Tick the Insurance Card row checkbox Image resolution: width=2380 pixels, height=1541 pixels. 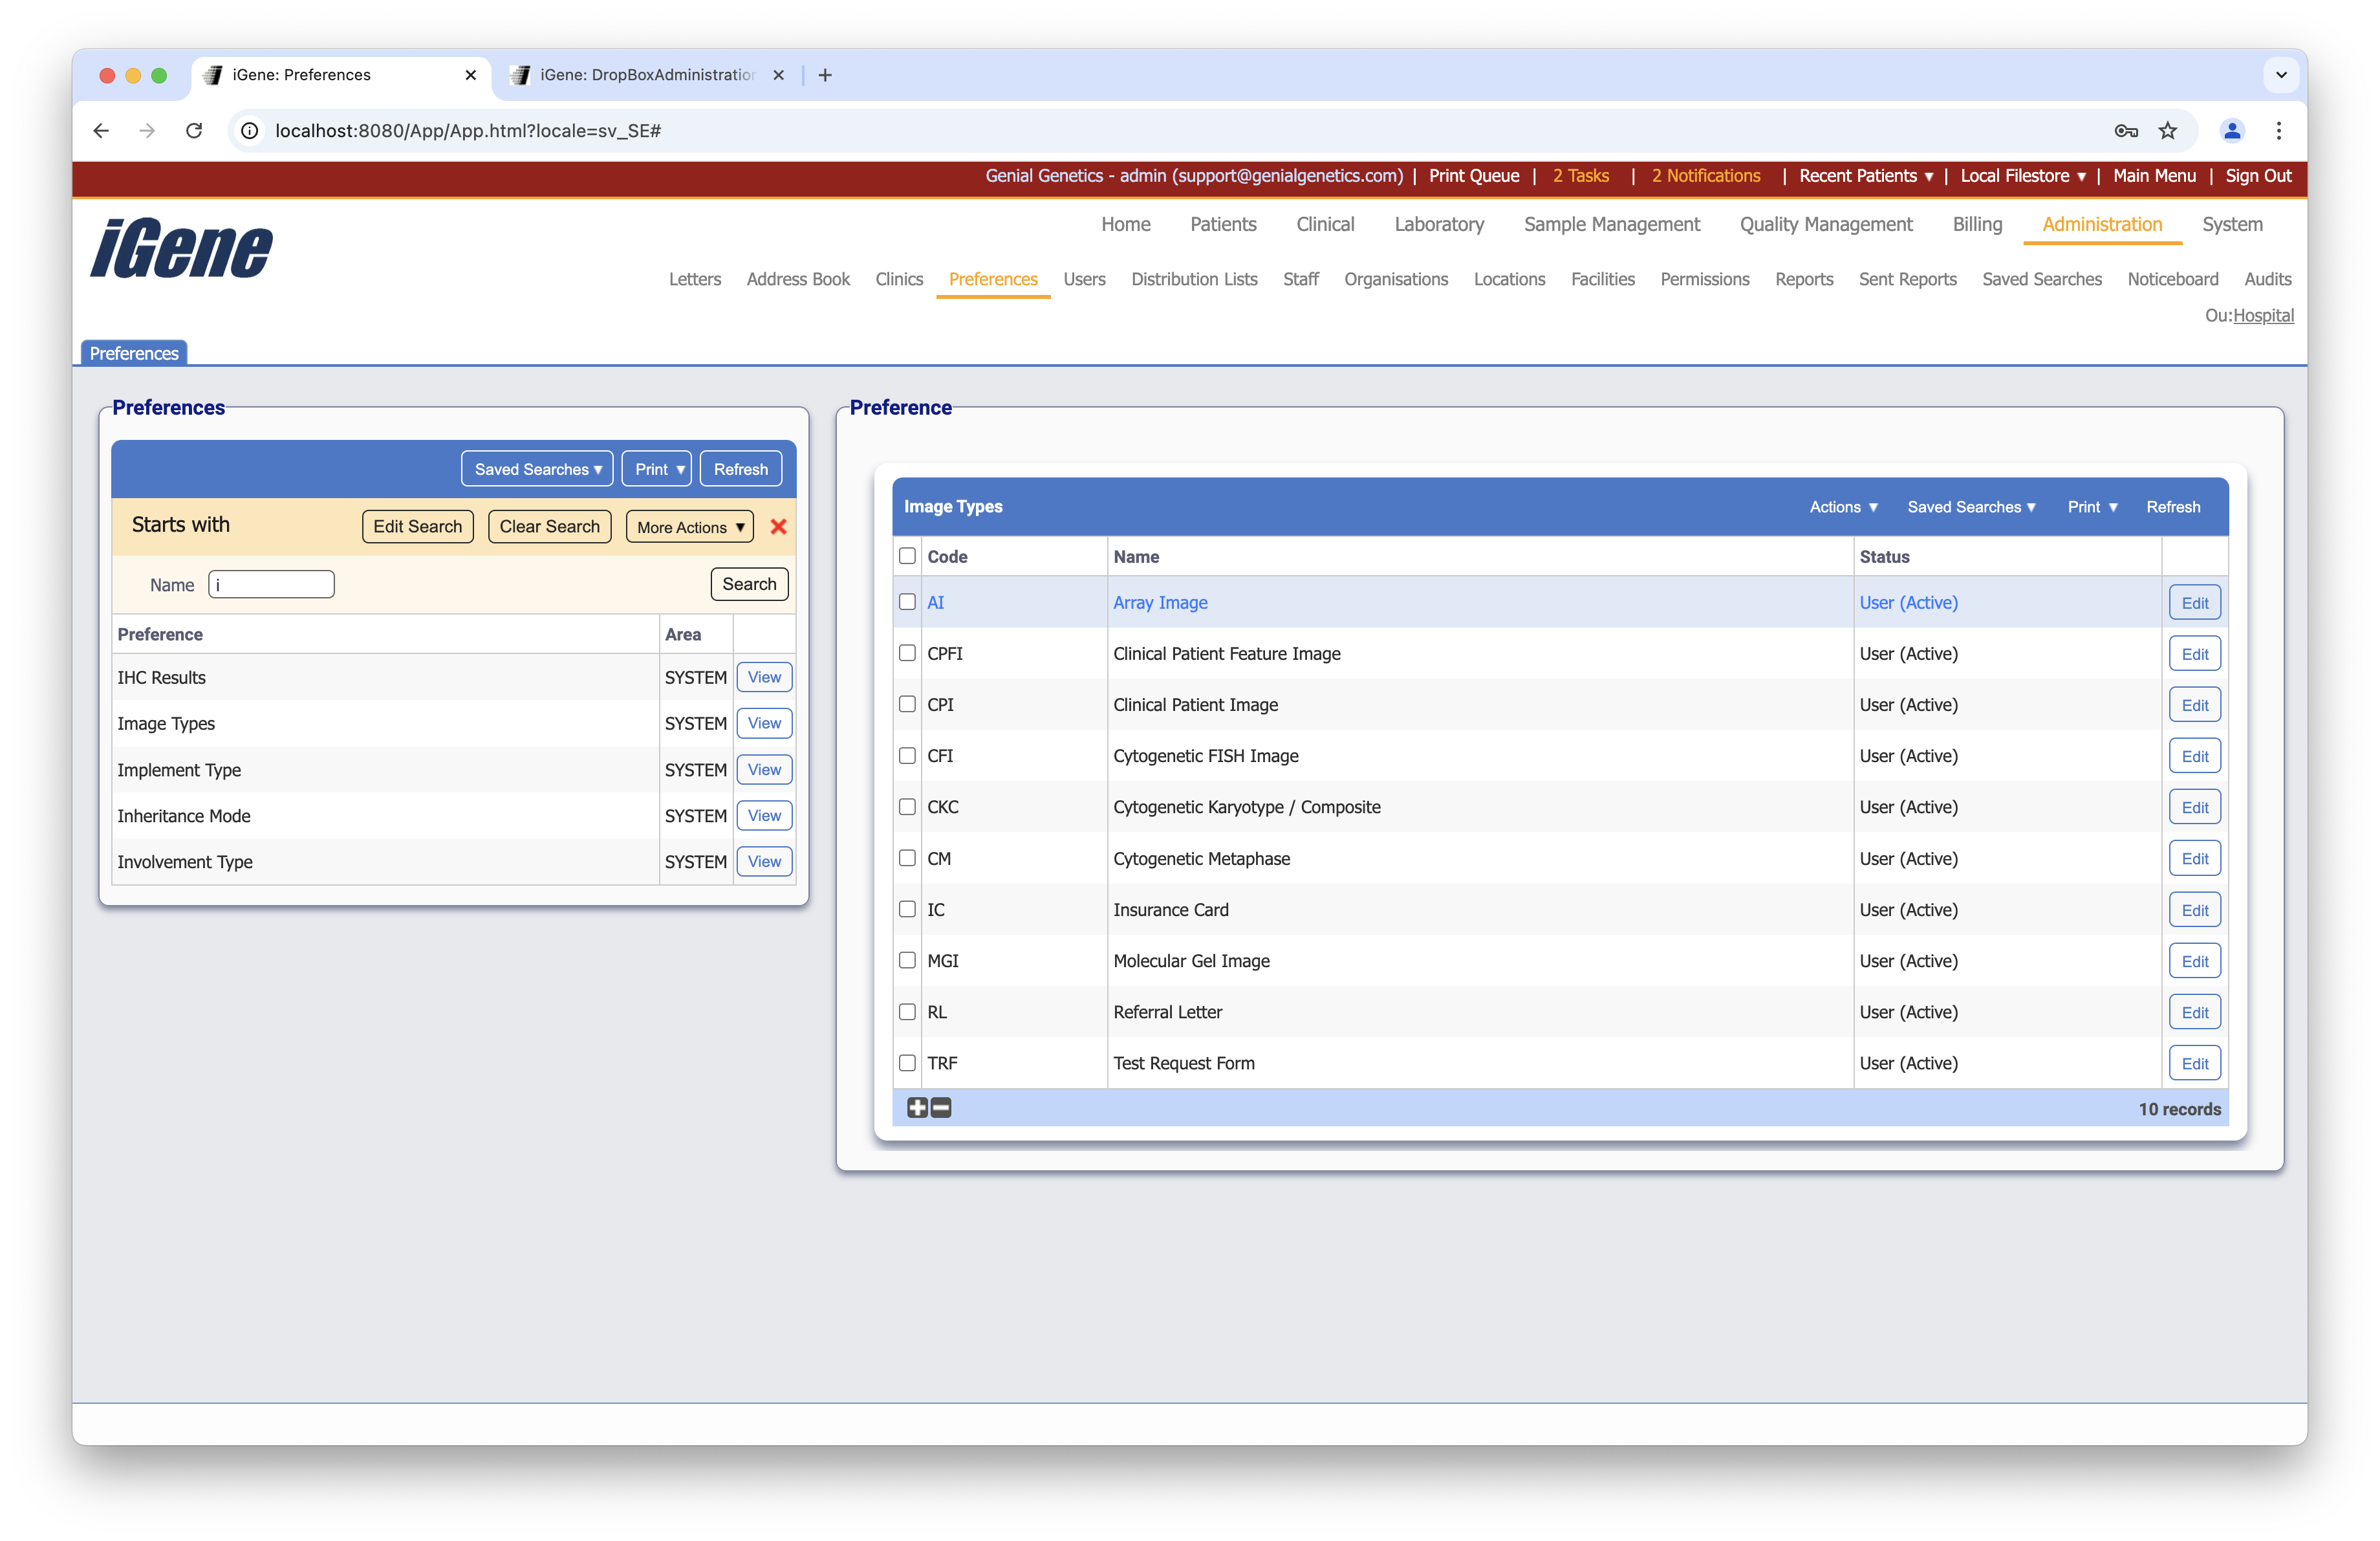(907, 909)
